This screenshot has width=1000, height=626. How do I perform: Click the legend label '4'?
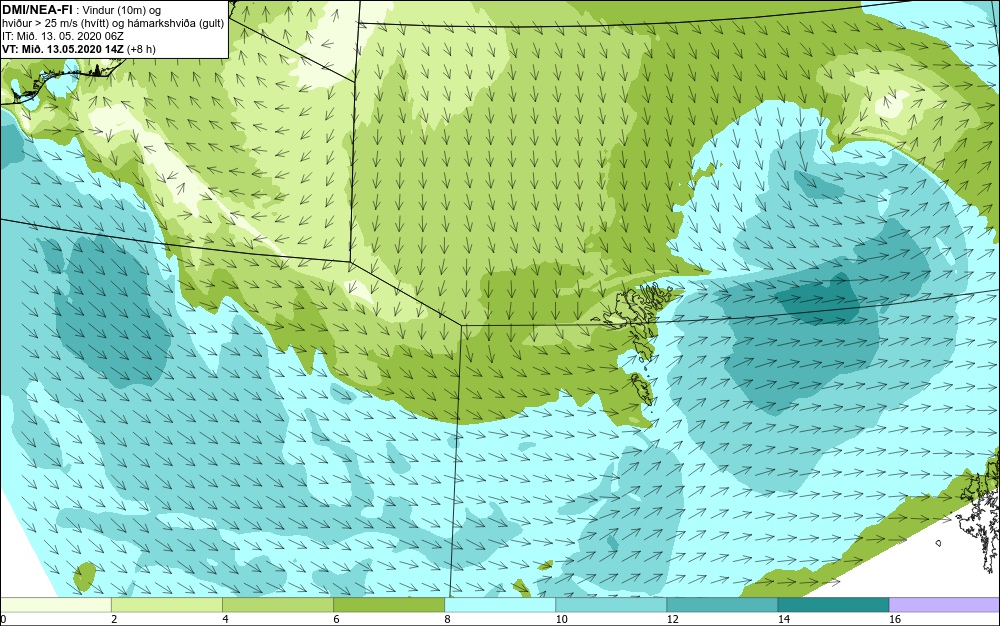[x=225, y=619]
